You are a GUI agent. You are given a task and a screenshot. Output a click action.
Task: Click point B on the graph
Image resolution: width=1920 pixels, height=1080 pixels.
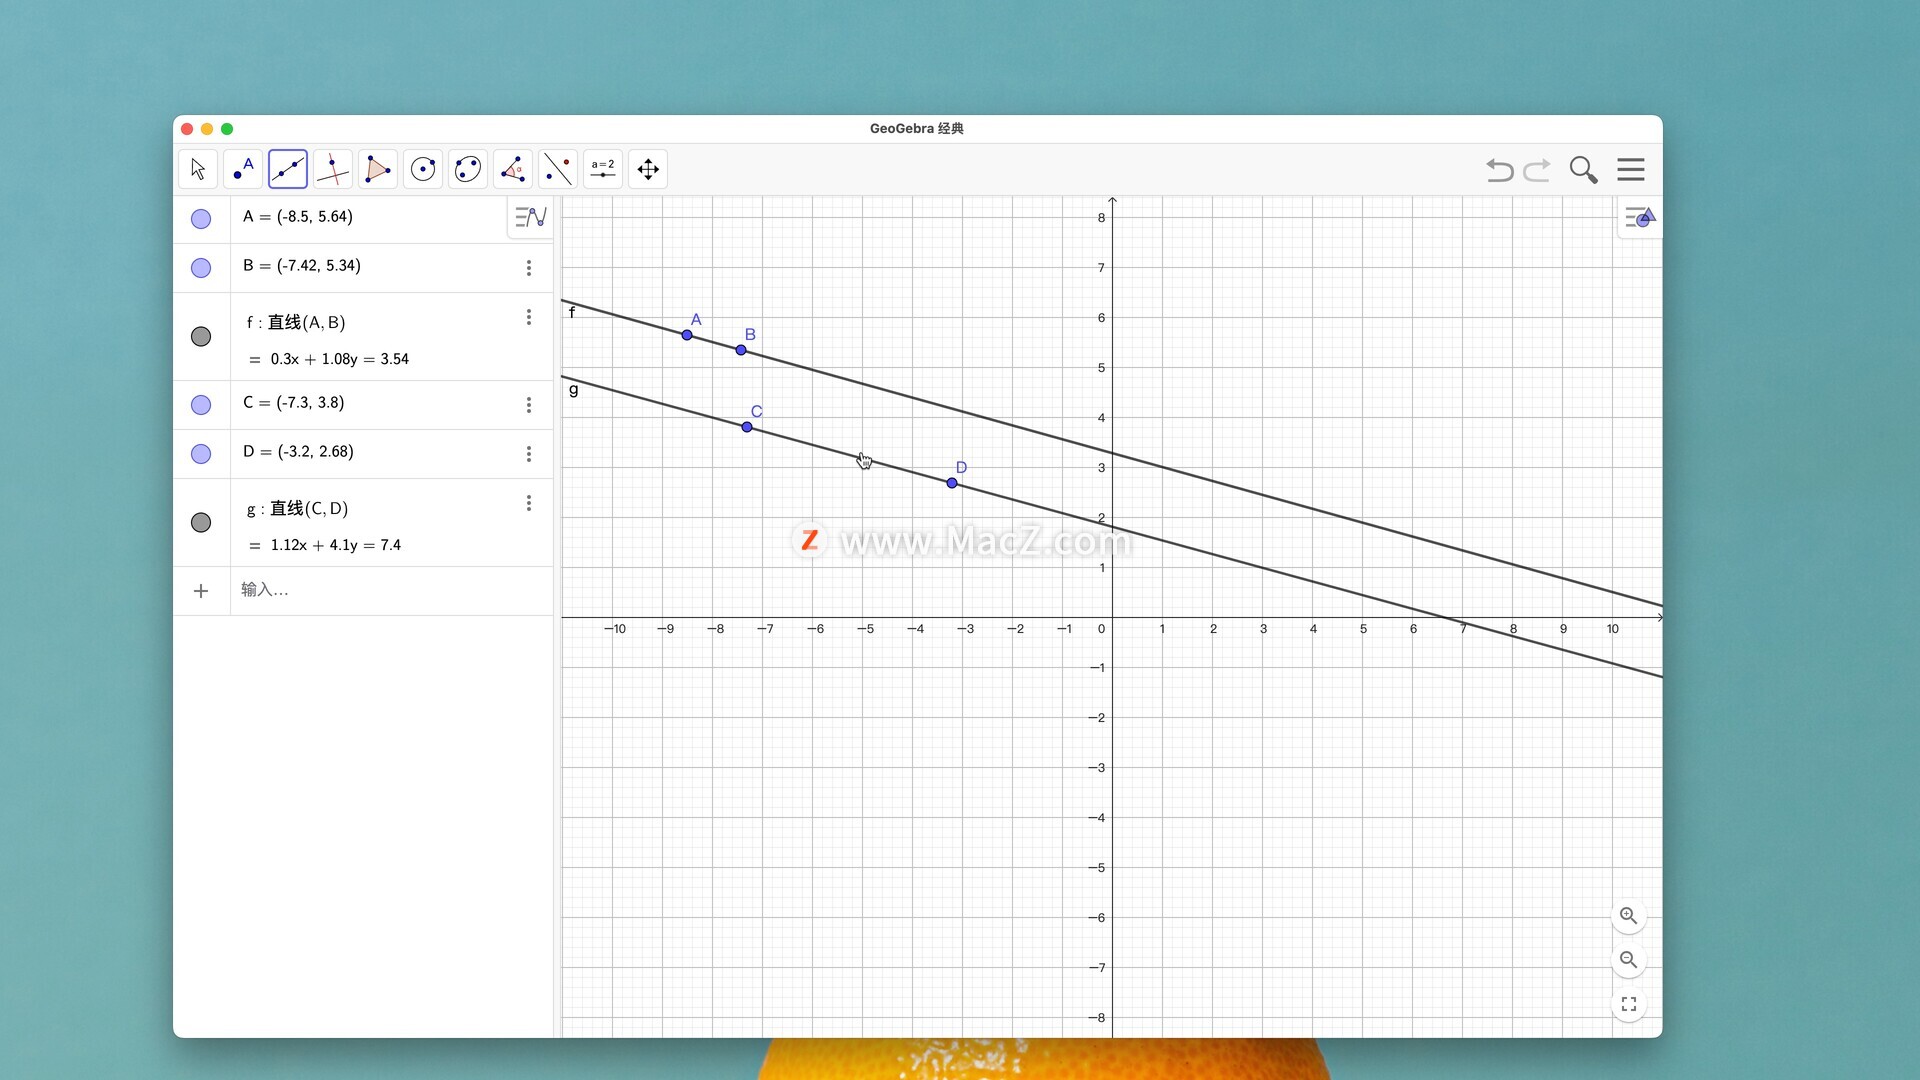(x=741, y=350)
